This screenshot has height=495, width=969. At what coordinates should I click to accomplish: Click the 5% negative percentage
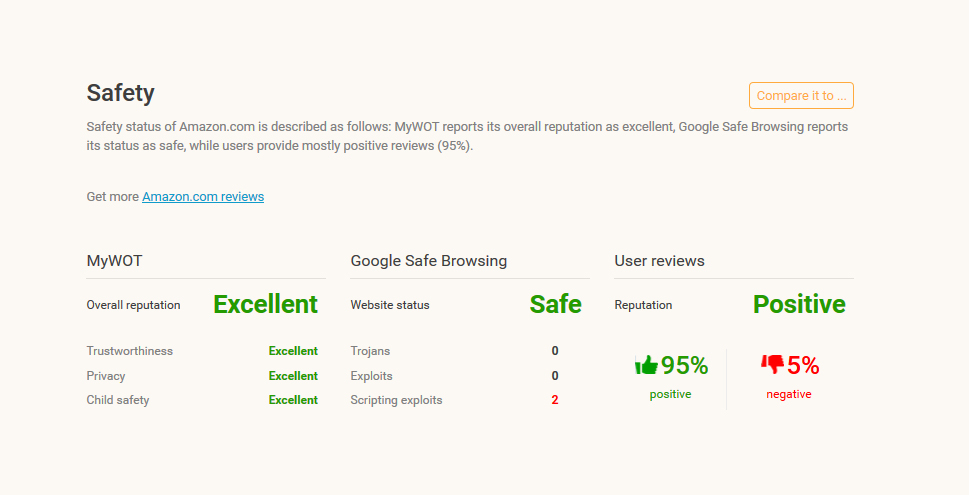[803, 366]
